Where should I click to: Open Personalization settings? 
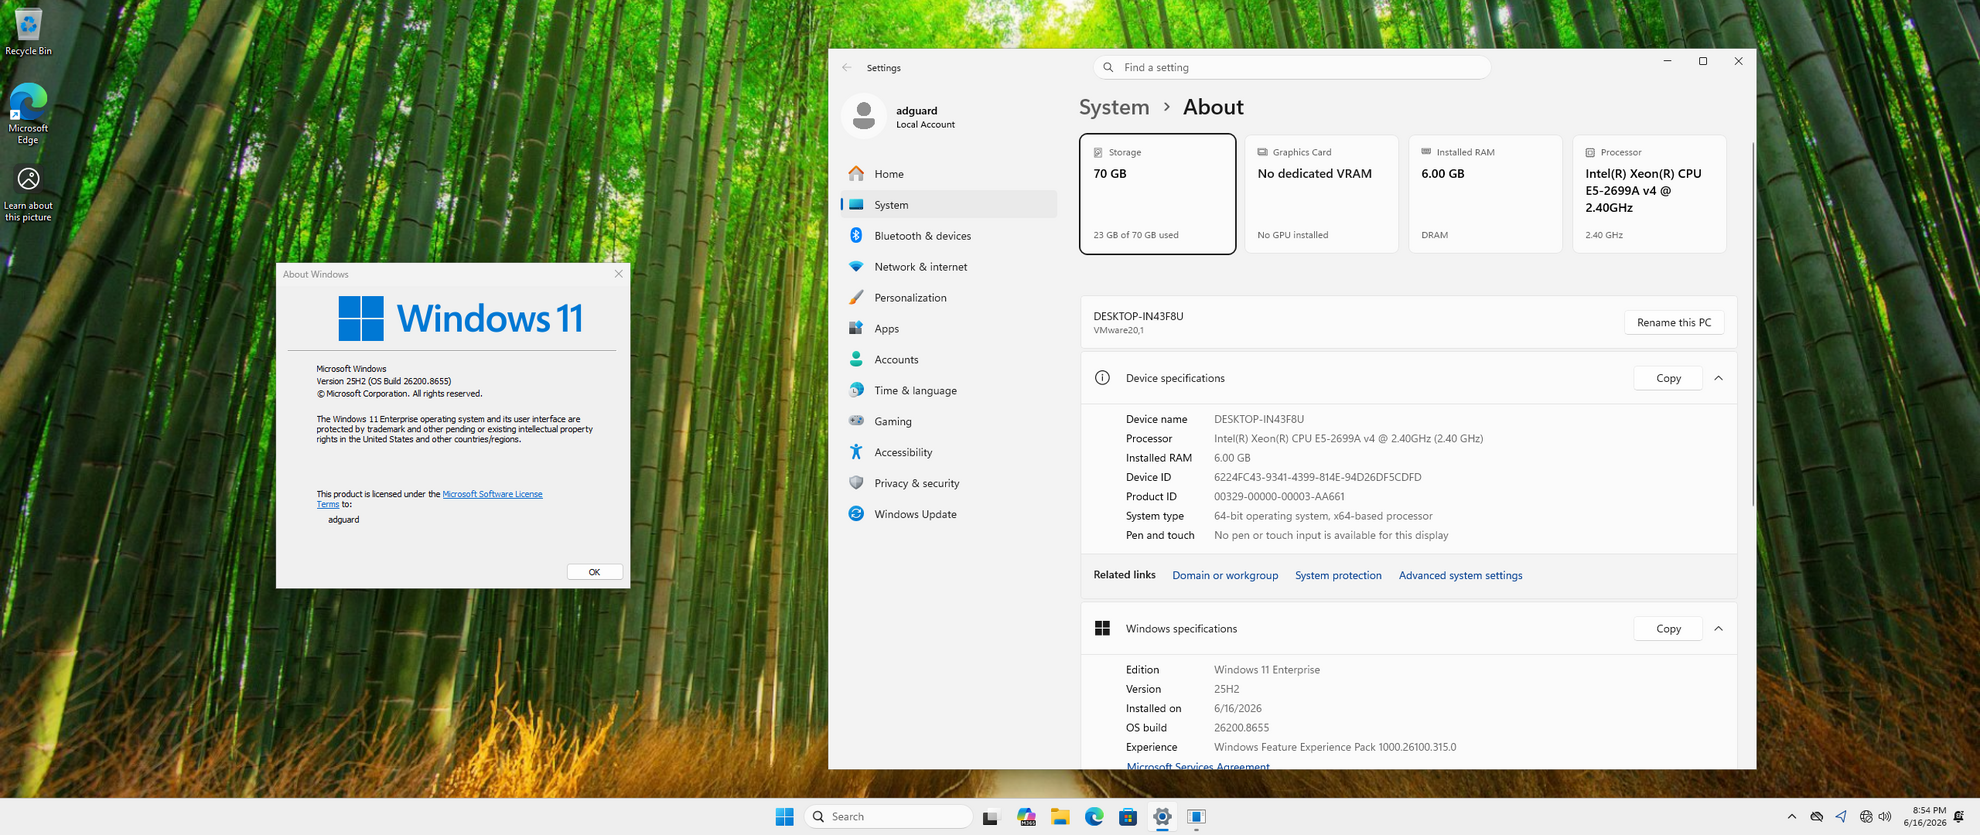click(x=948, y=298)
